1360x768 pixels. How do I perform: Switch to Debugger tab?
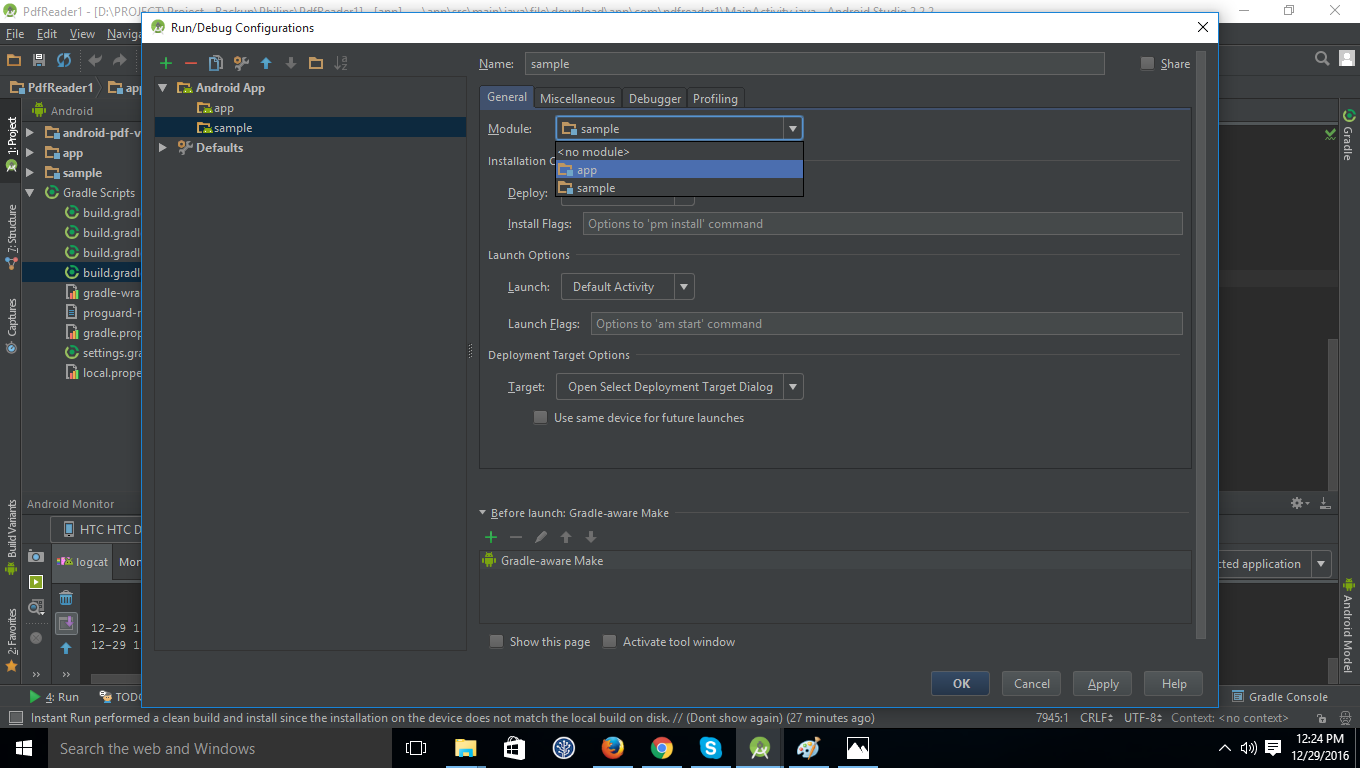click(654, 98)
